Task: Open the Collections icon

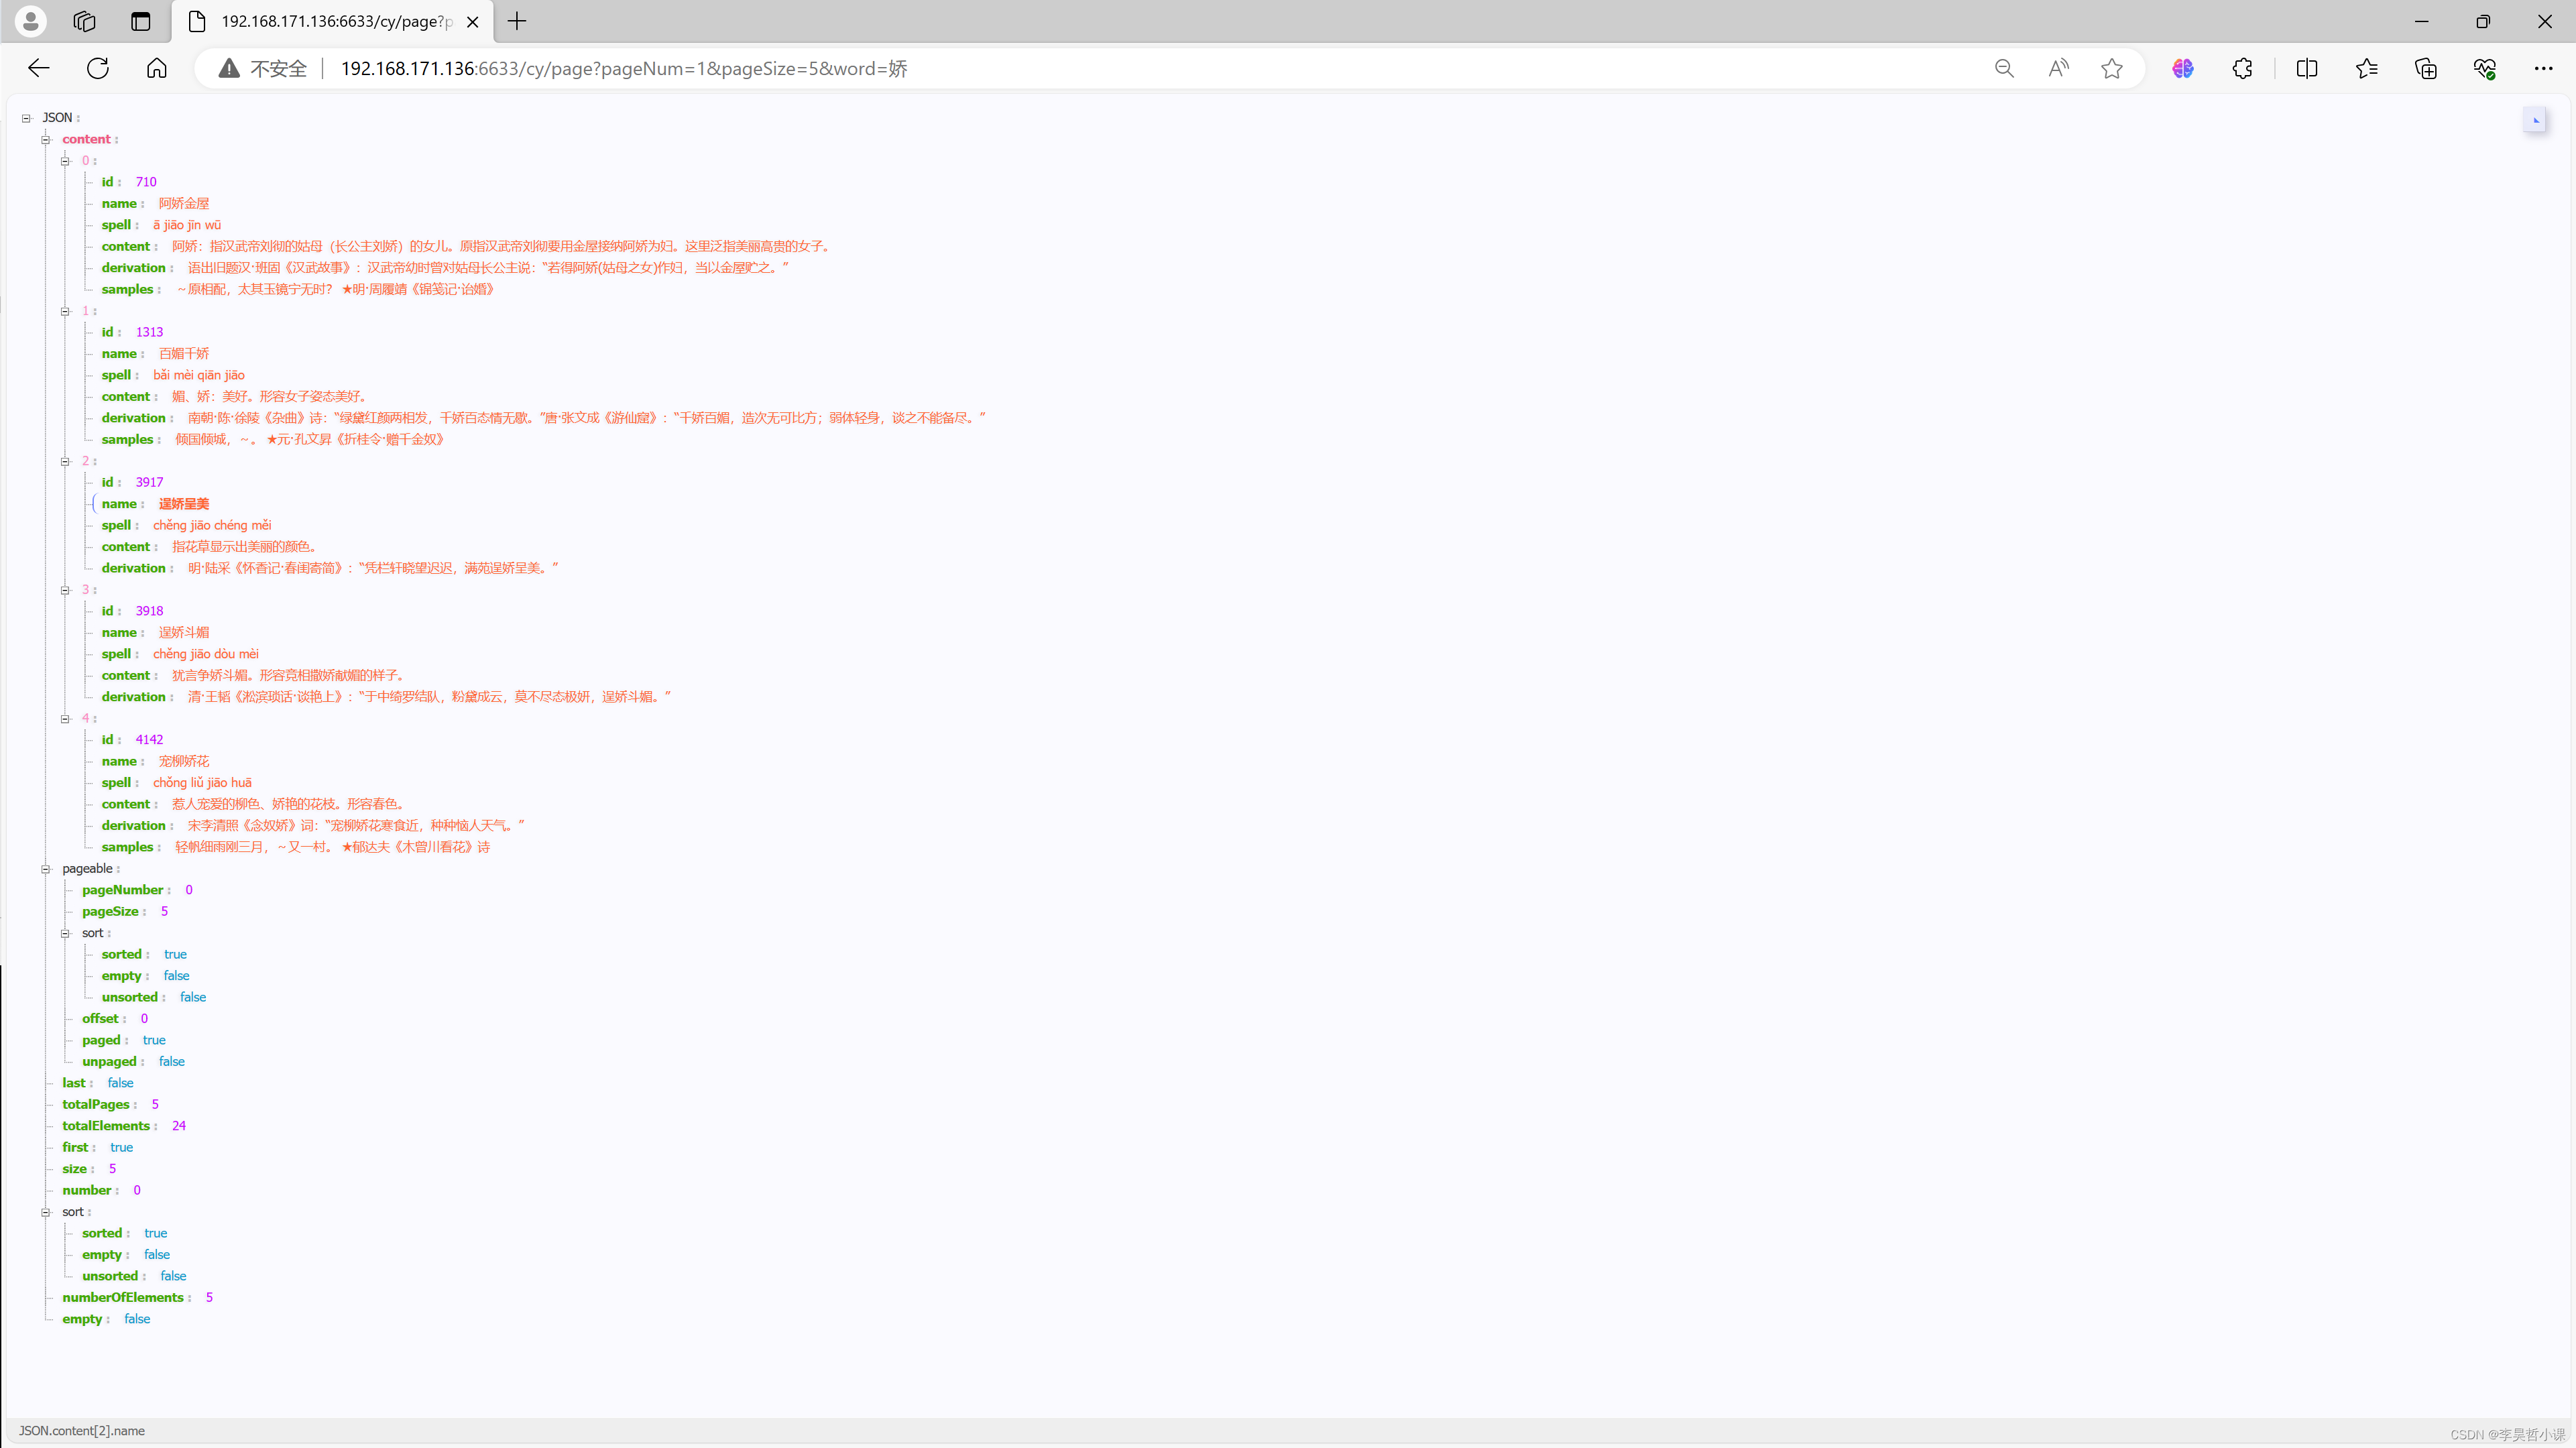Action: (2426, 68)
